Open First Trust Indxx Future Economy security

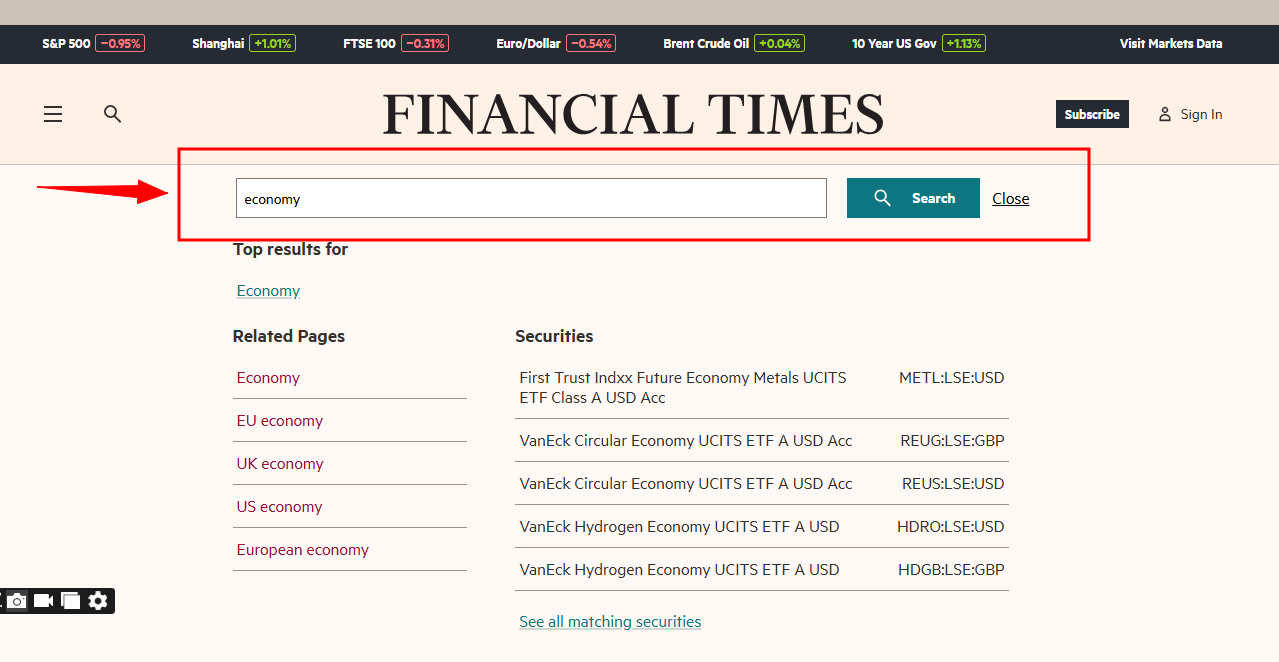click(x=682, y=387)
